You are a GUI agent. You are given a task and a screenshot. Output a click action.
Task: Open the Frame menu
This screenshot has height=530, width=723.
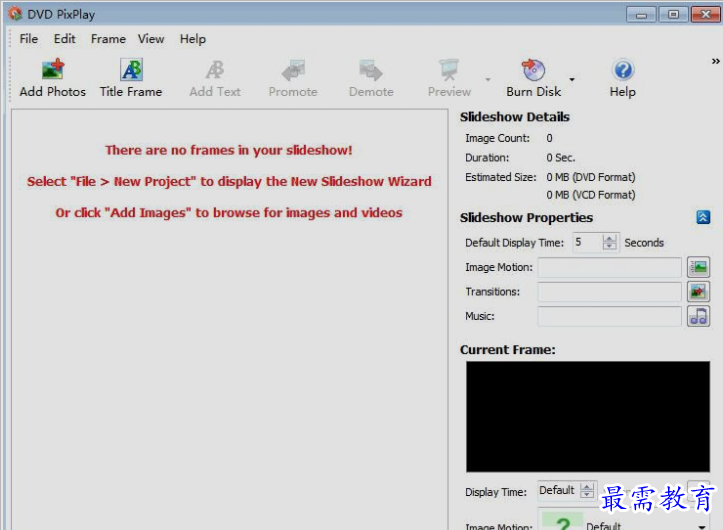[108, 39]
